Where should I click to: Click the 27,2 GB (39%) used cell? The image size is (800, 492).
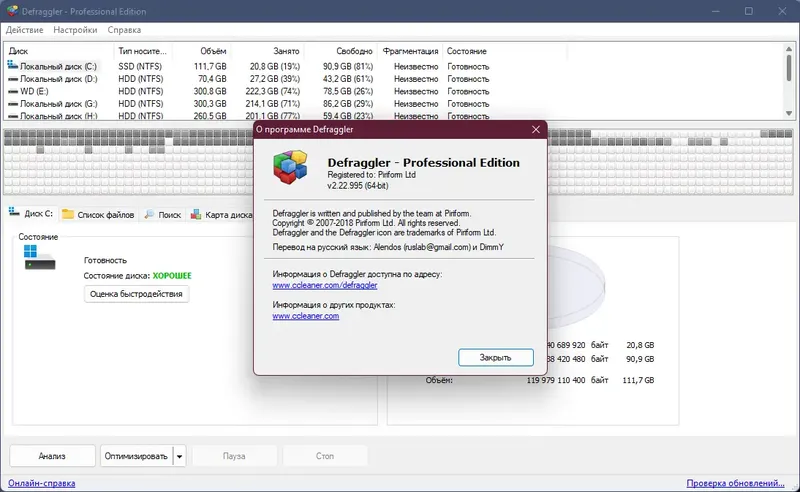[274, 79]
